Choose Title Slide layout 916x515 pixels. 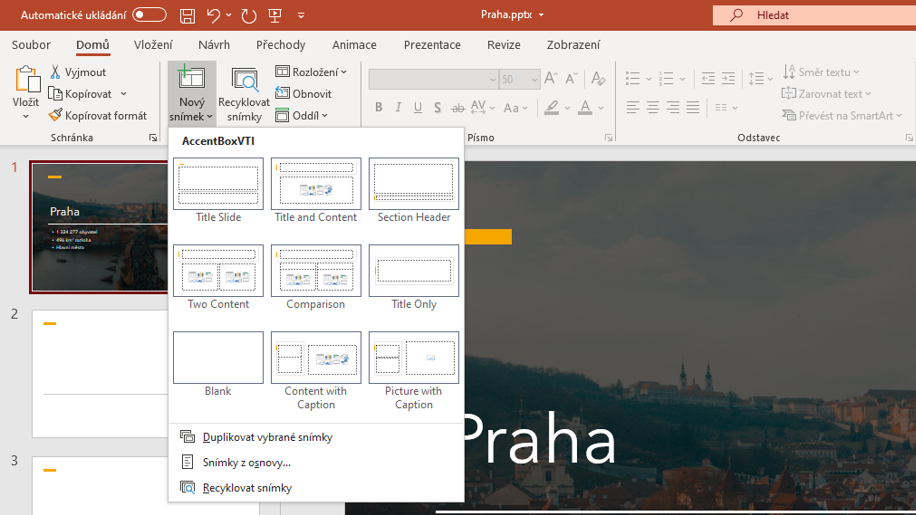218,191
